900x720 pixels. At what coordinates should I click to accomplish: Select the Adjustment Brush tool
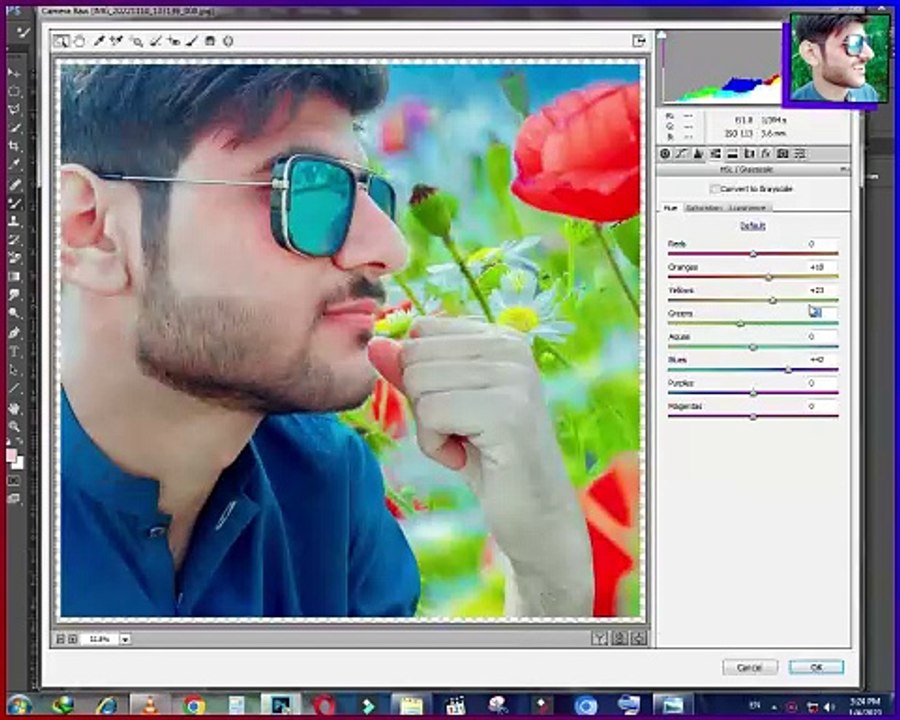pyautogui.click(x=192, y=41)
